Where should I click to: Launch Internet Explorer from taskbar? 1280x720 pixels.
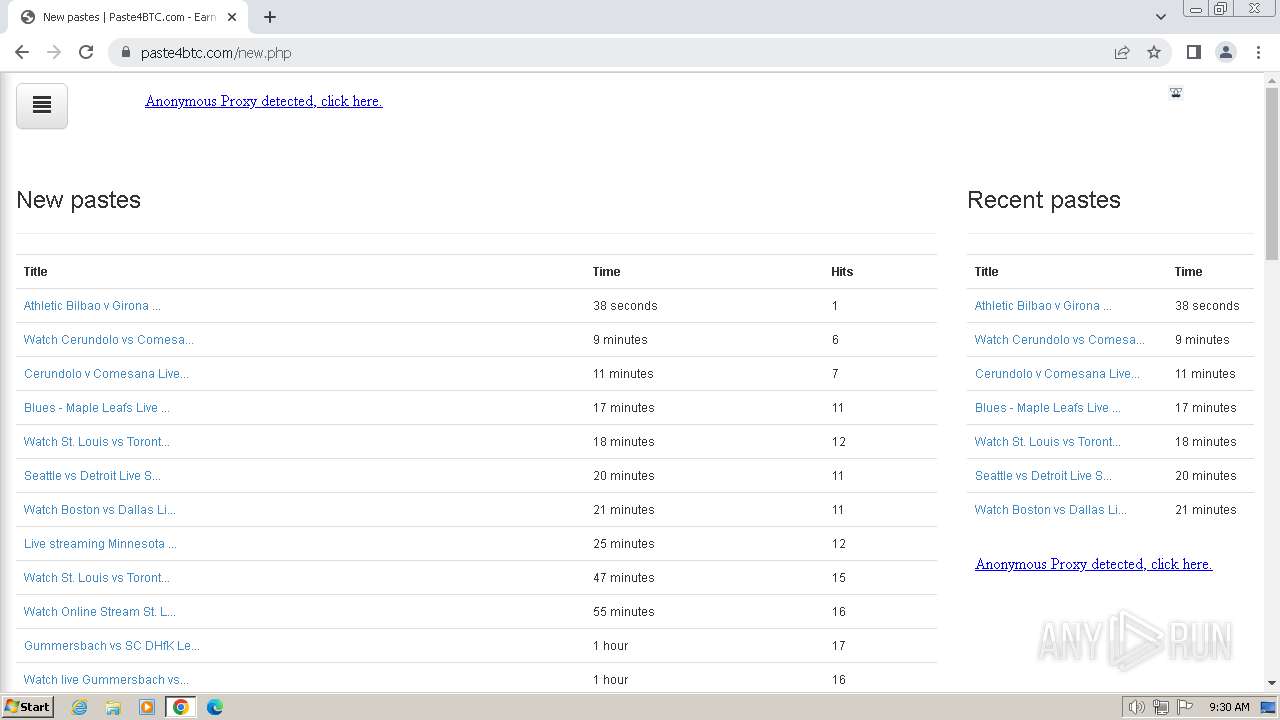pos(79,707)
